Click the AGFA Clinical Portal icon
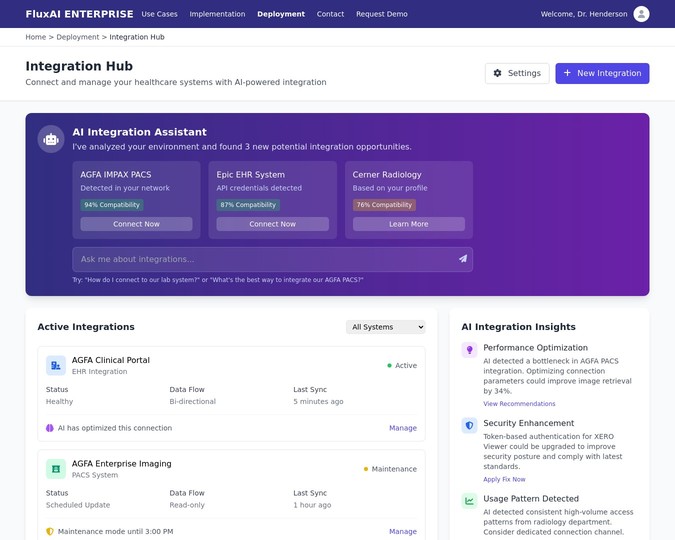The image size is (675, 540). [x=56, y=366]
